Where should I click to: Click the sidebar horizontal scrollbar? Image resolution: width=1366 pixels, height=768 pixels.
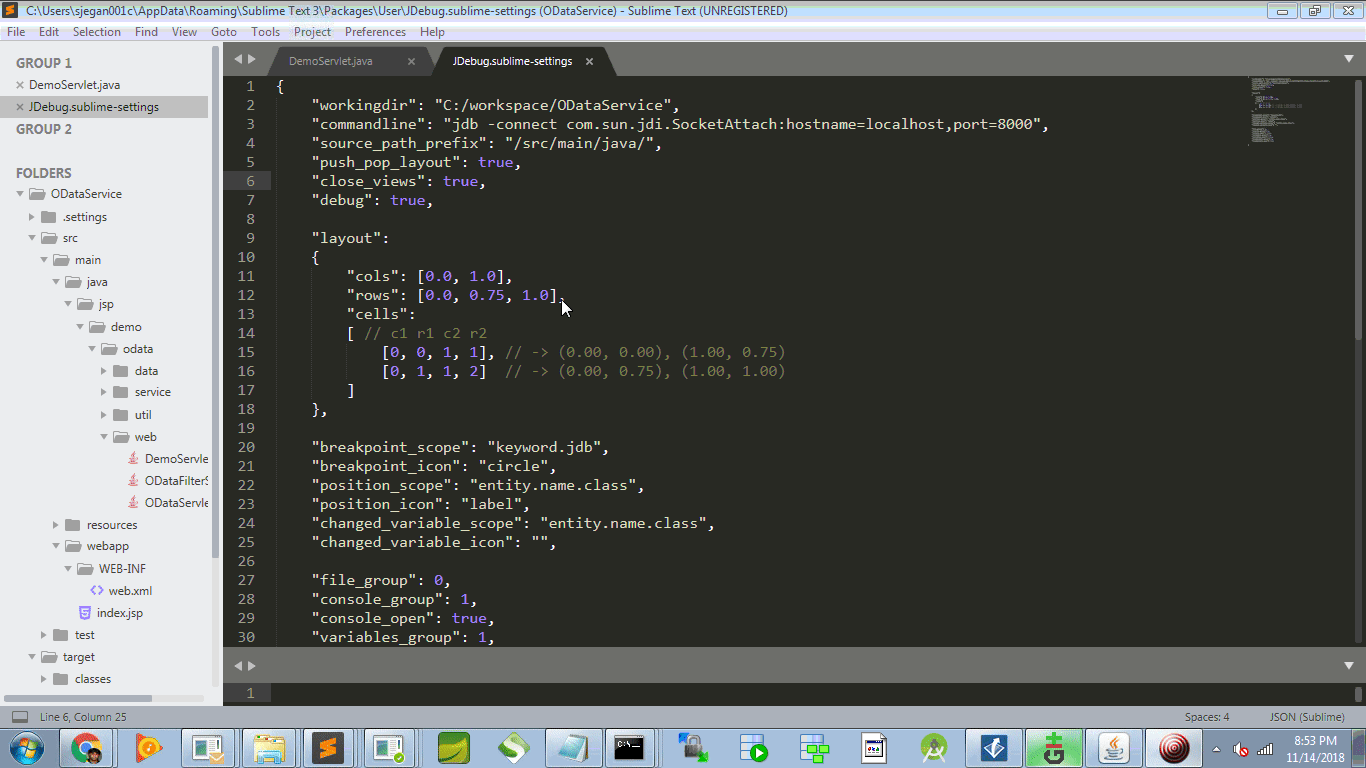point(78,698)
